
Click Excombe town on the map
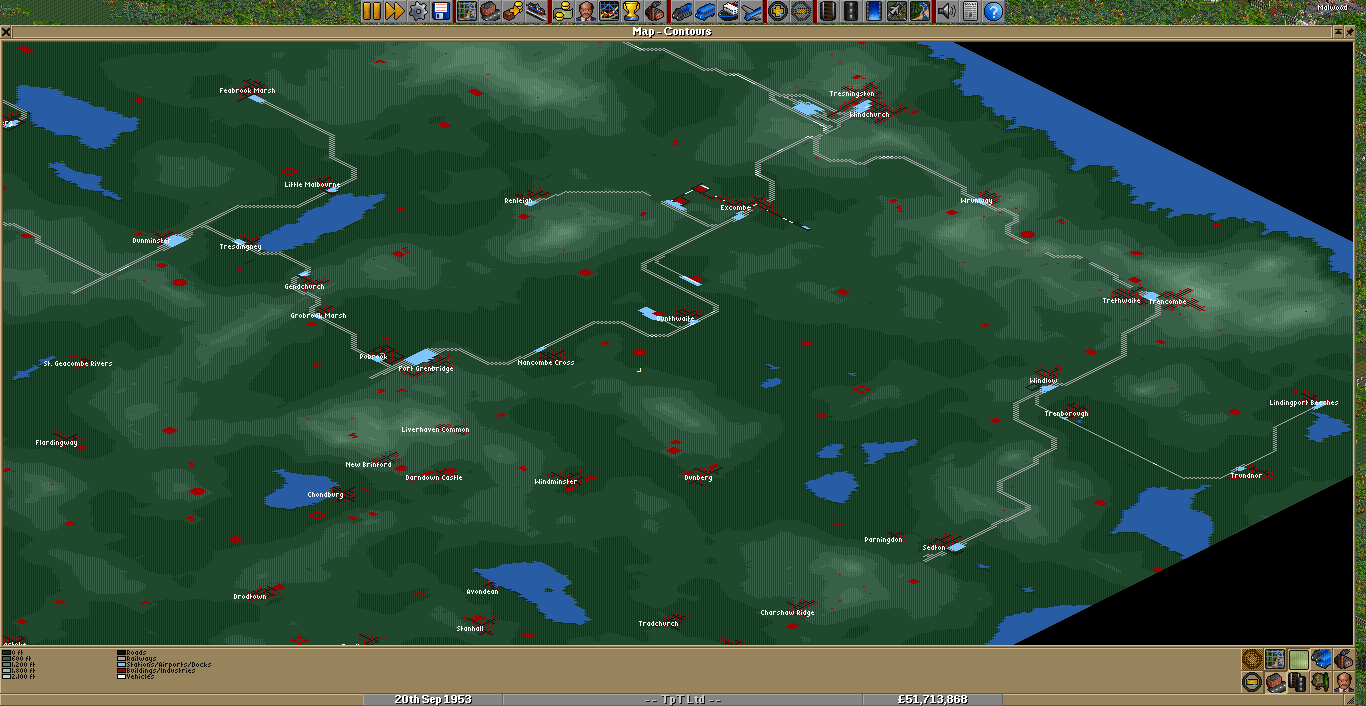(735, 208)
